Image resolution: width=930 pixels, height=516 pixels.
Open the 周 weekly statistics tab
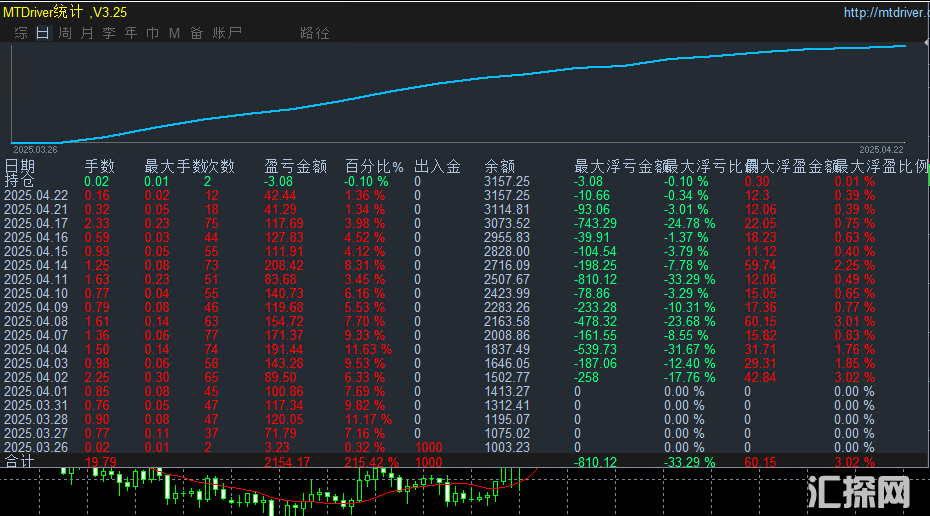pos(65,33)
